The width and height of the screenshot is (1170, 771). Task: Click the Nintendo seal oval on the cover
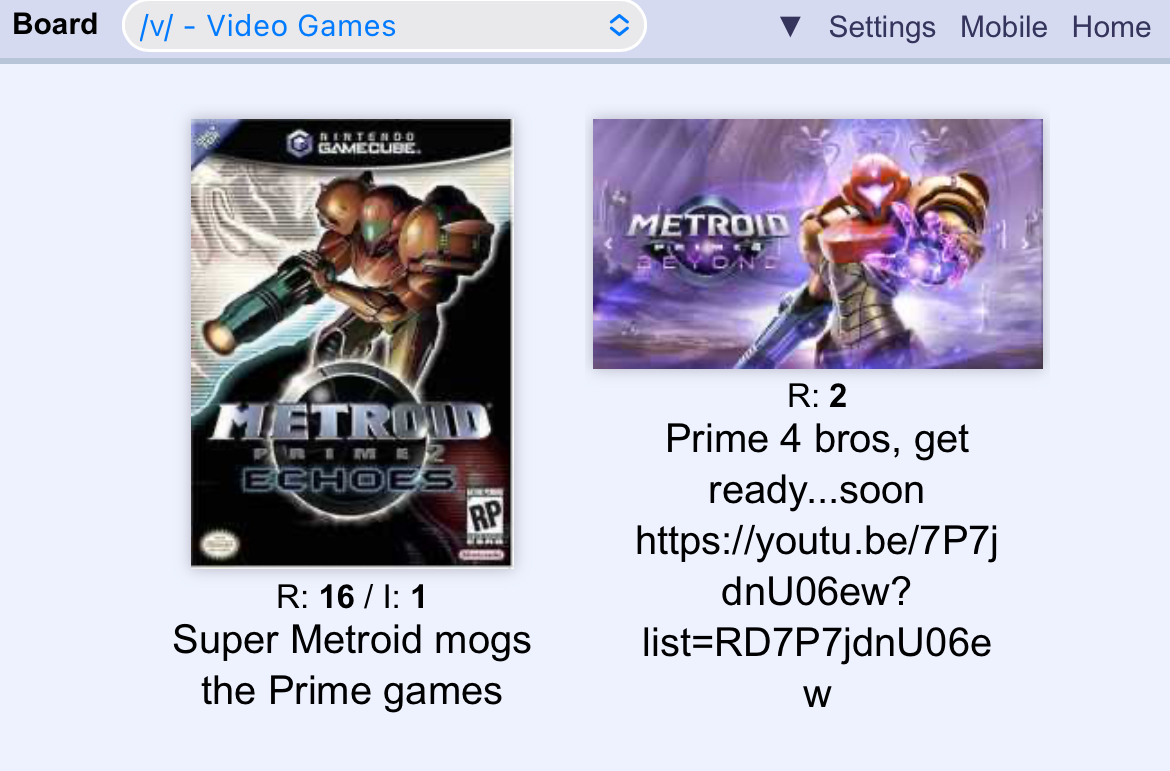pyautogui.click(x=219, y=544)
